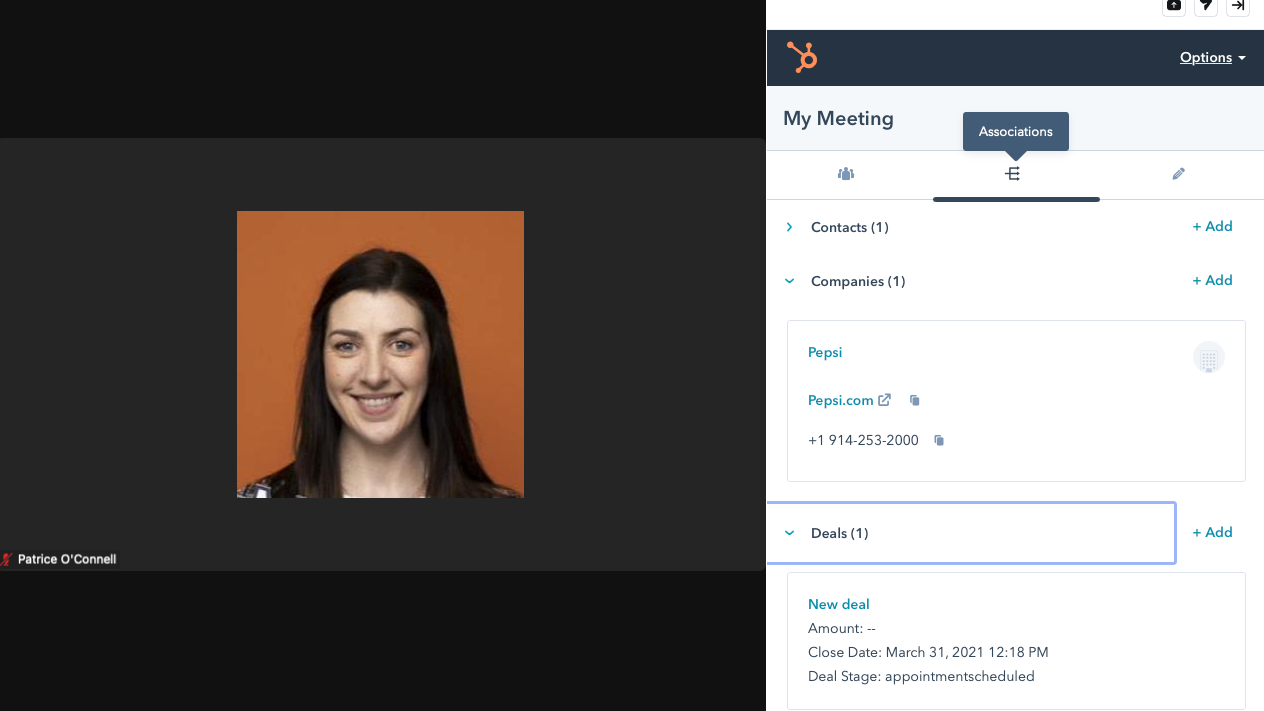Open the New deal record
The height and width of the screenshot is (711, 1264).
pos(838,604)
